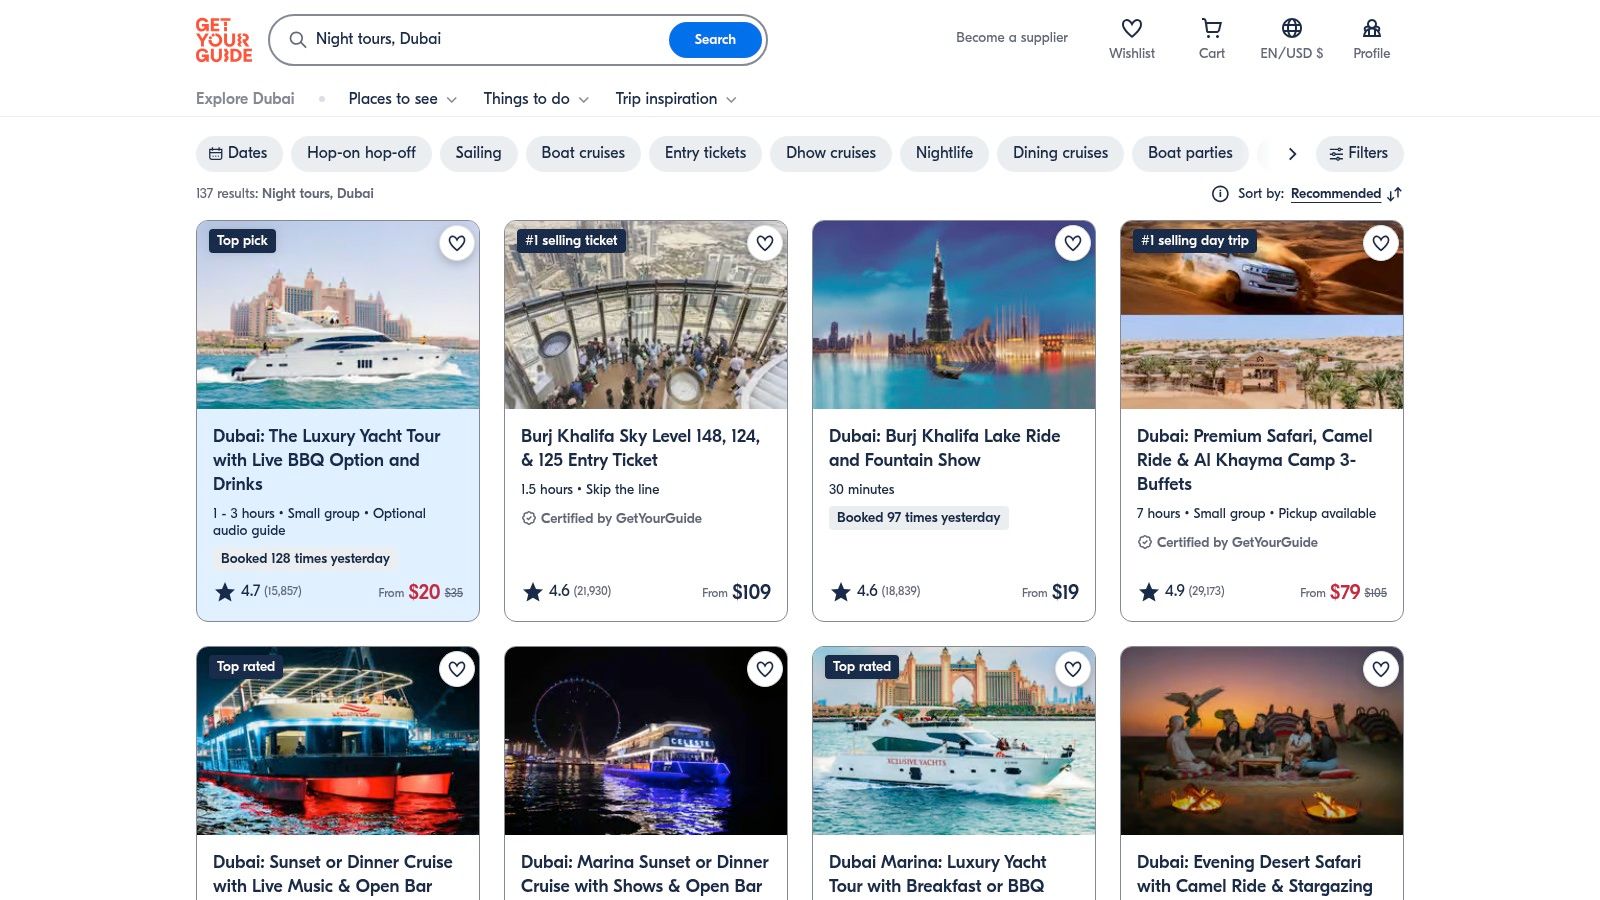Image resolution: width=1600 pixels, height=900 pixels.
Task: Click the blue Search button
Action: (x=715, y=40)
